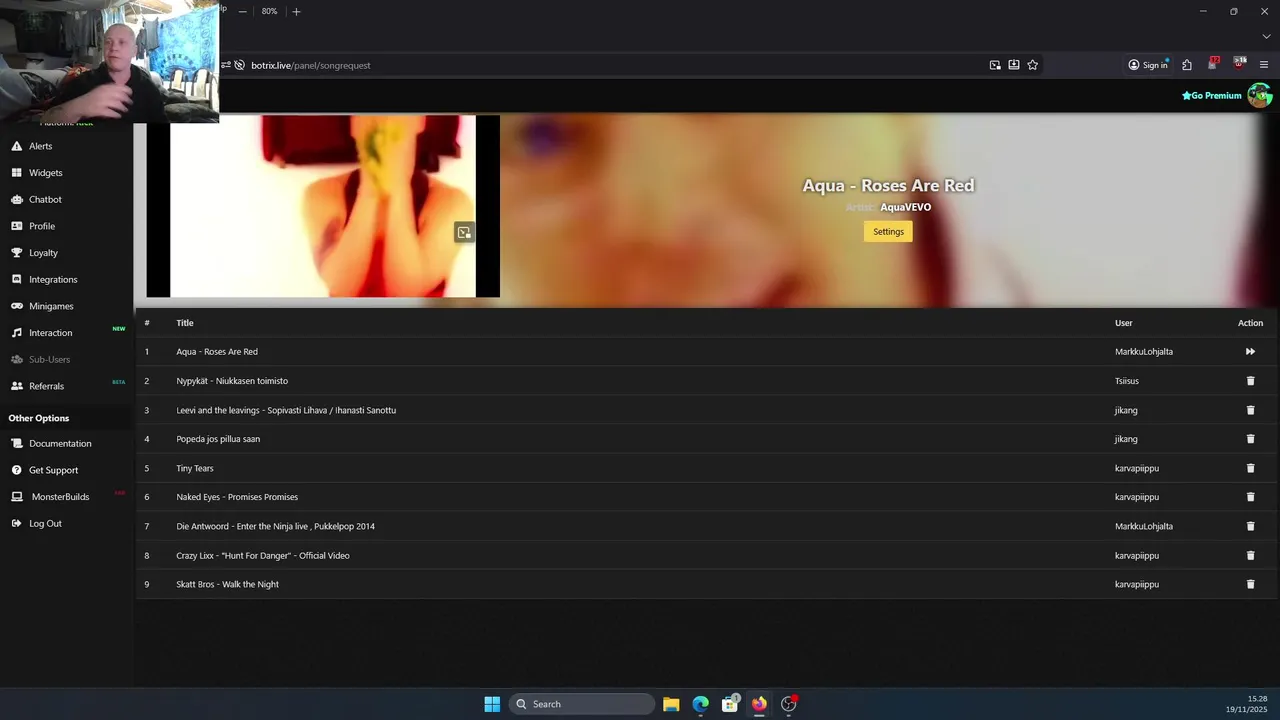The height and width of the screenshot is (720, 1280).
Task: Click the taskbar Search box
Action: click(582, 704)
